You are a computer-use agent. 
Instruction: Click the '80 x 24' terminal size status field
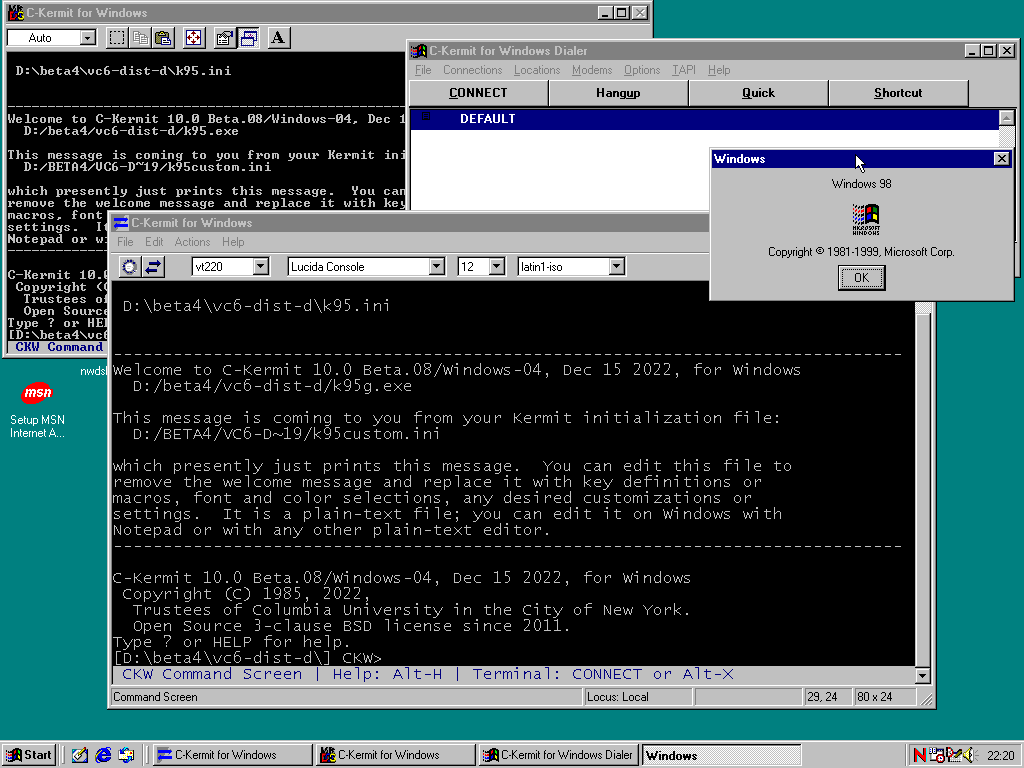[885, 697]
